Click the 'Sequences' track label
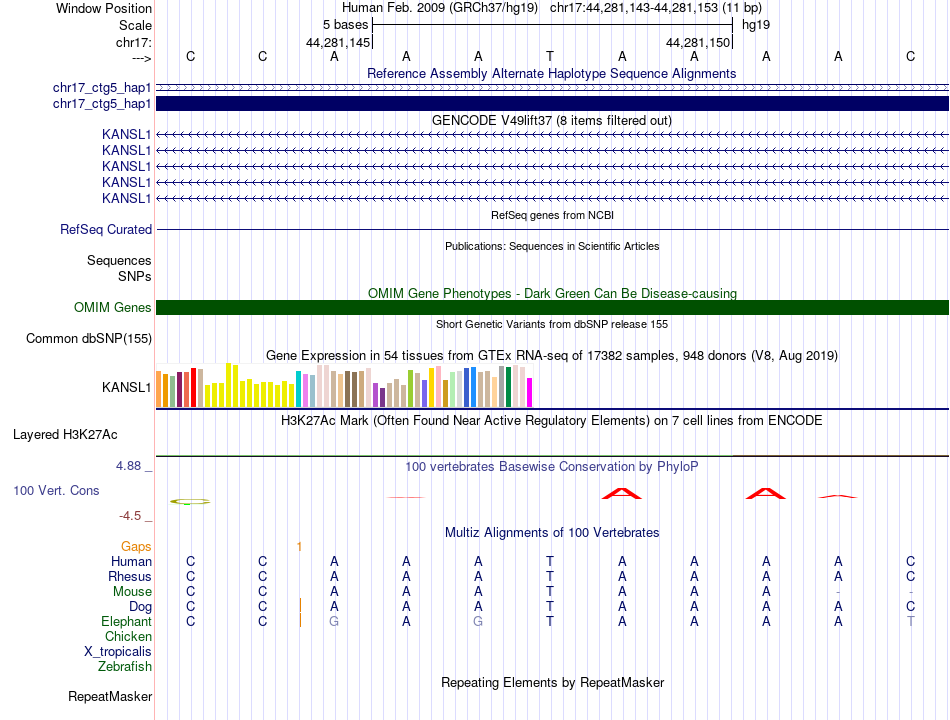The height and width of the screenshot is (720, 950). [x=119, y=260]
